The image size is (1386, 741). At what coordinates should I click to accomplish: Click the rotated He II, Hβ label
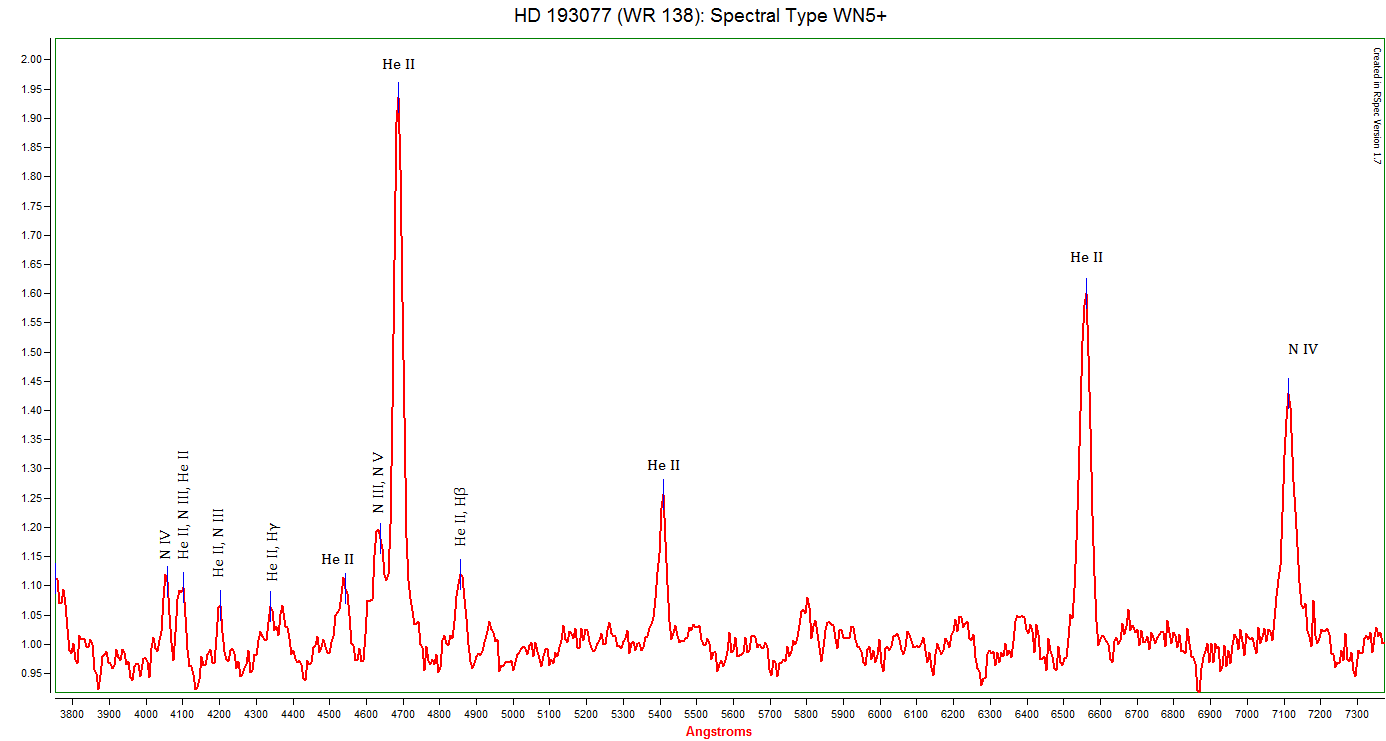[x=461, y=516]
